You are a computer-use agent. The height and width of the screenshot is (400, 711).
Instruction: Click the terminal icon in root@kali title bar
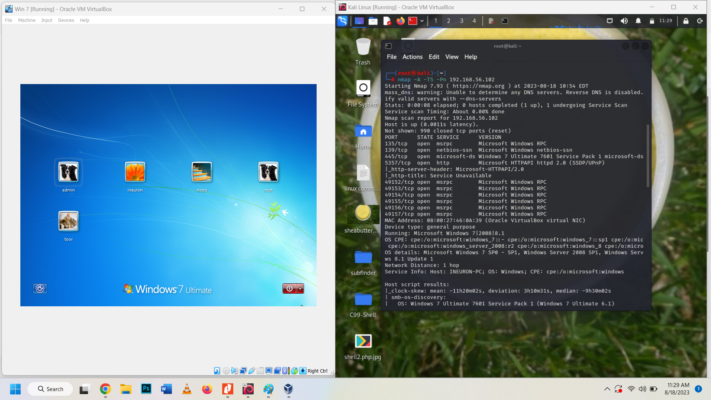[x=389, y=46]
